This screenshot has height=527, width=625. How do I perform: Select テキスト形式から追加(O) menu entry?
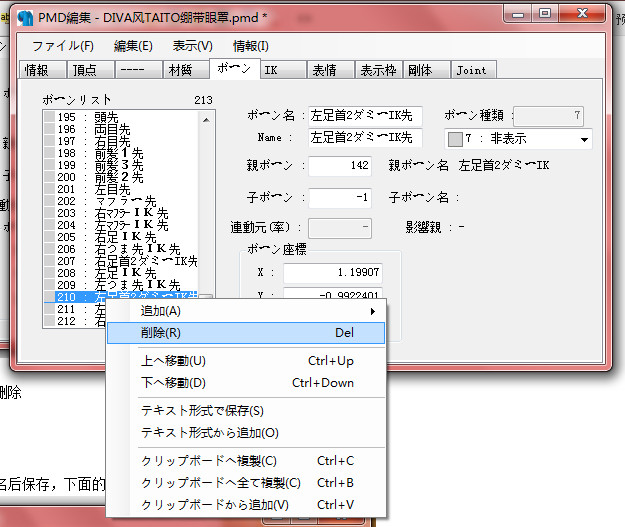point(246,433)
